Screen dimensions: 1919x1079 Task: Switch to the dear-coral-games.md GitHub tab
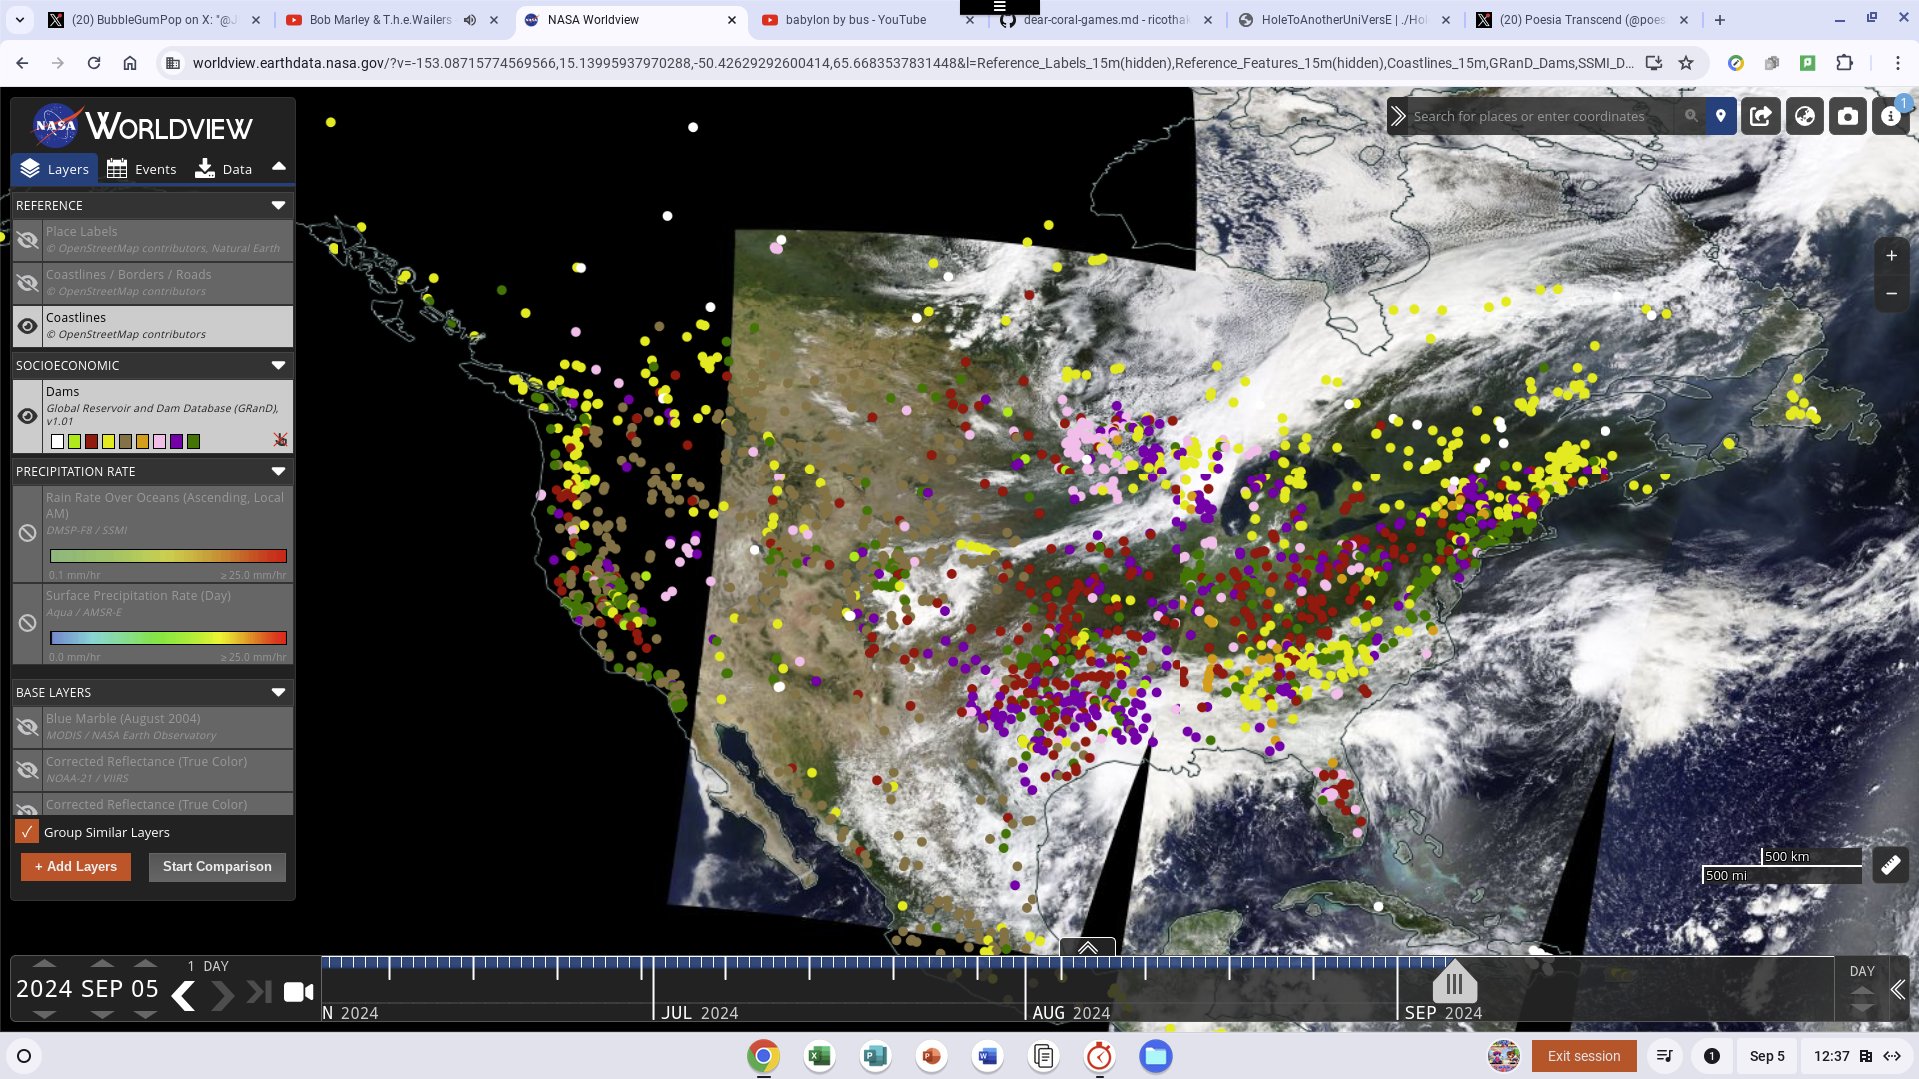click(x=1105, y=19)
